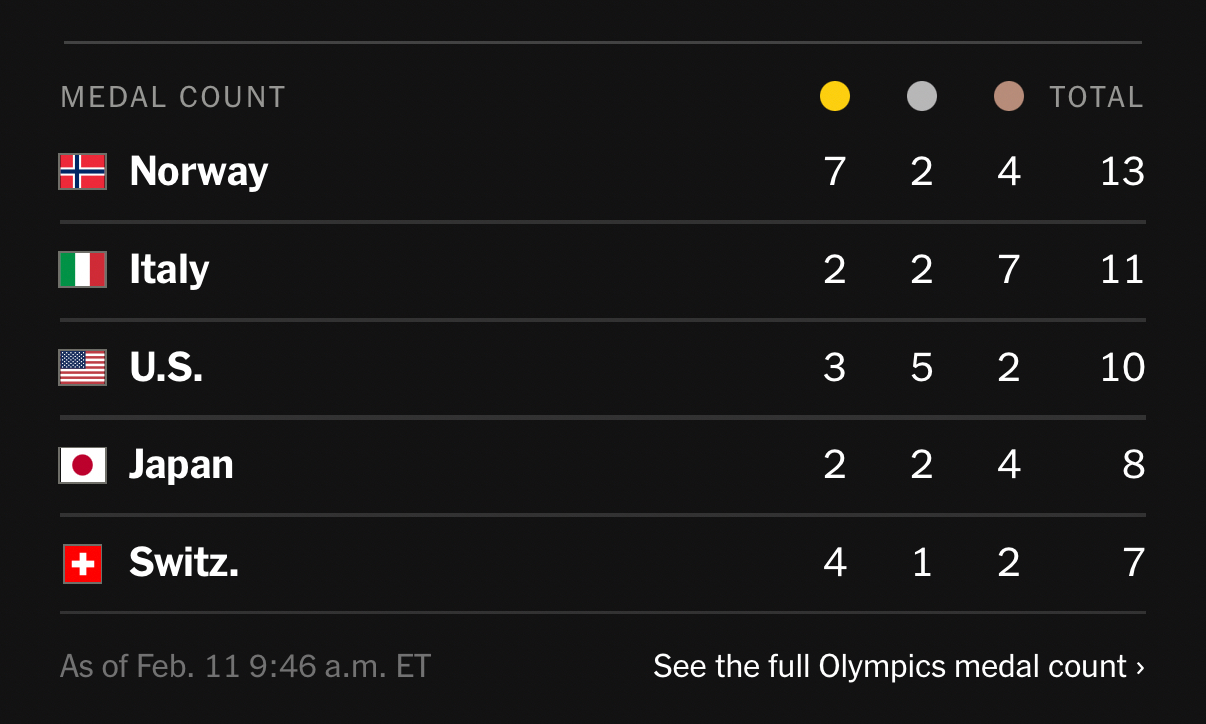The height and width of the screenshot is (724, 1206).
Task: Click Norway's total of 13 medals
Action: 1122,171
